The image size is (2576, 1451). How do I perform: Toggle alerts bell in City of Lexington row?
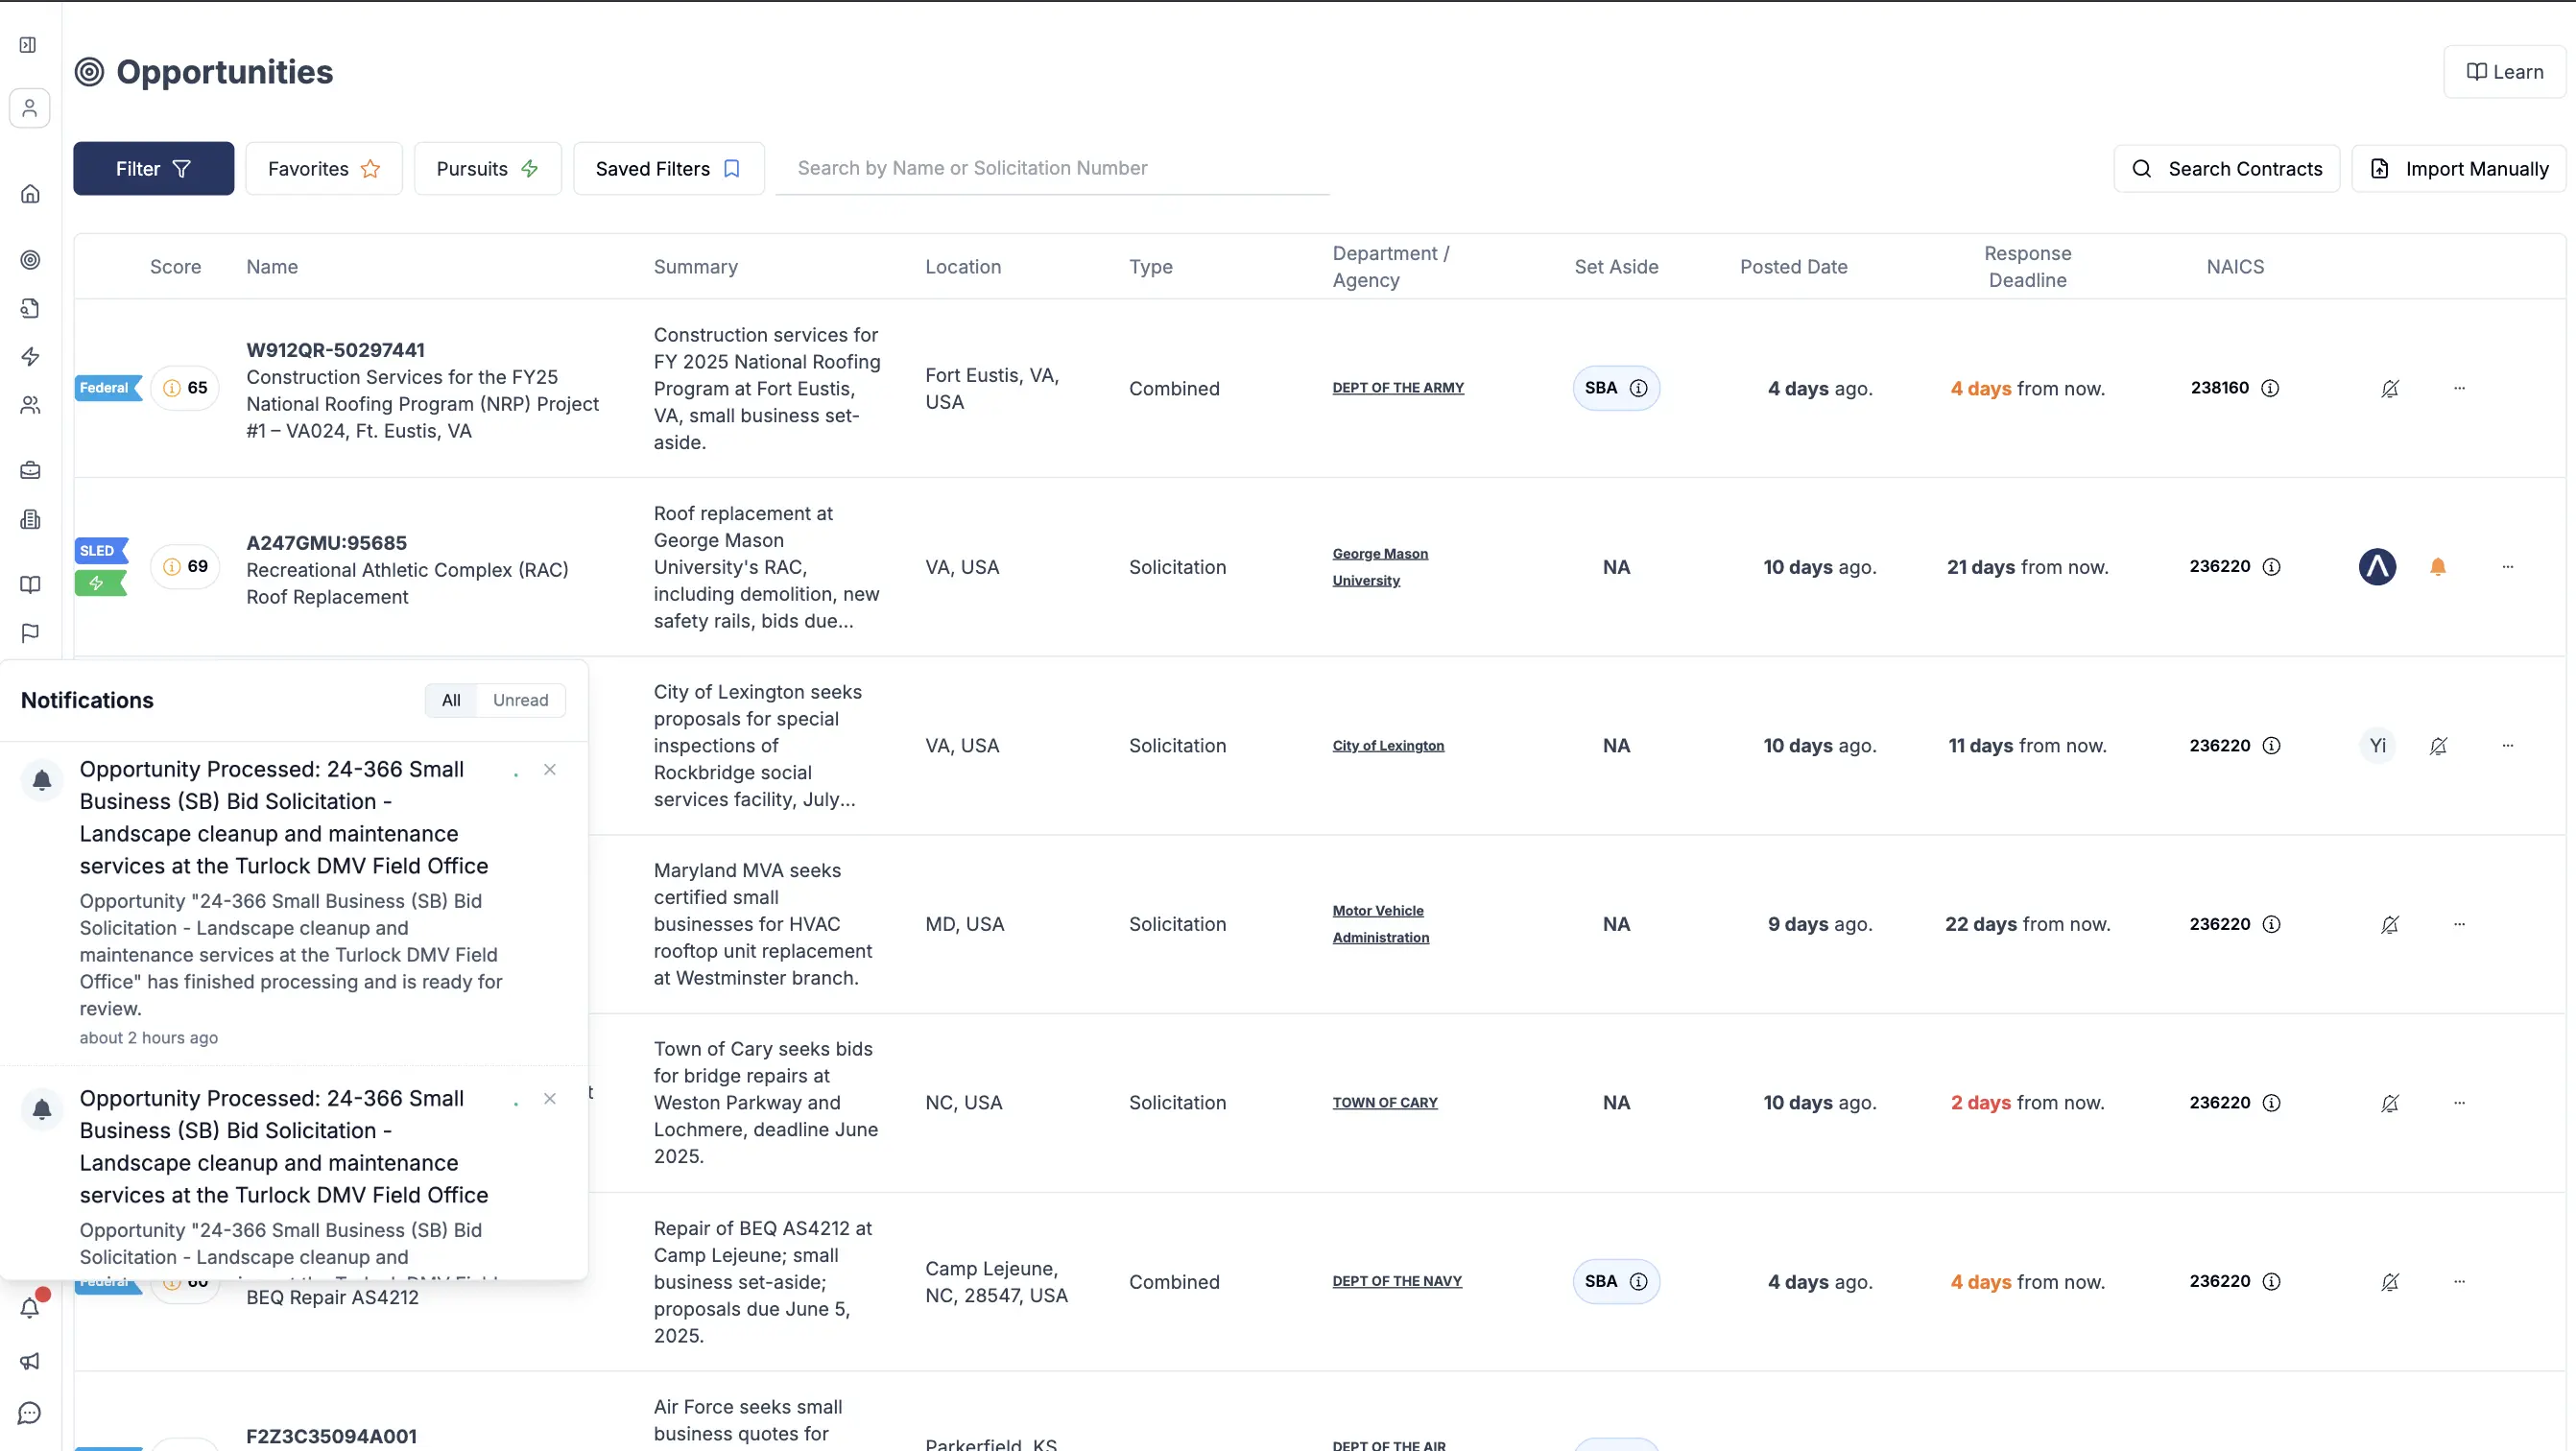coord(2438,745)
